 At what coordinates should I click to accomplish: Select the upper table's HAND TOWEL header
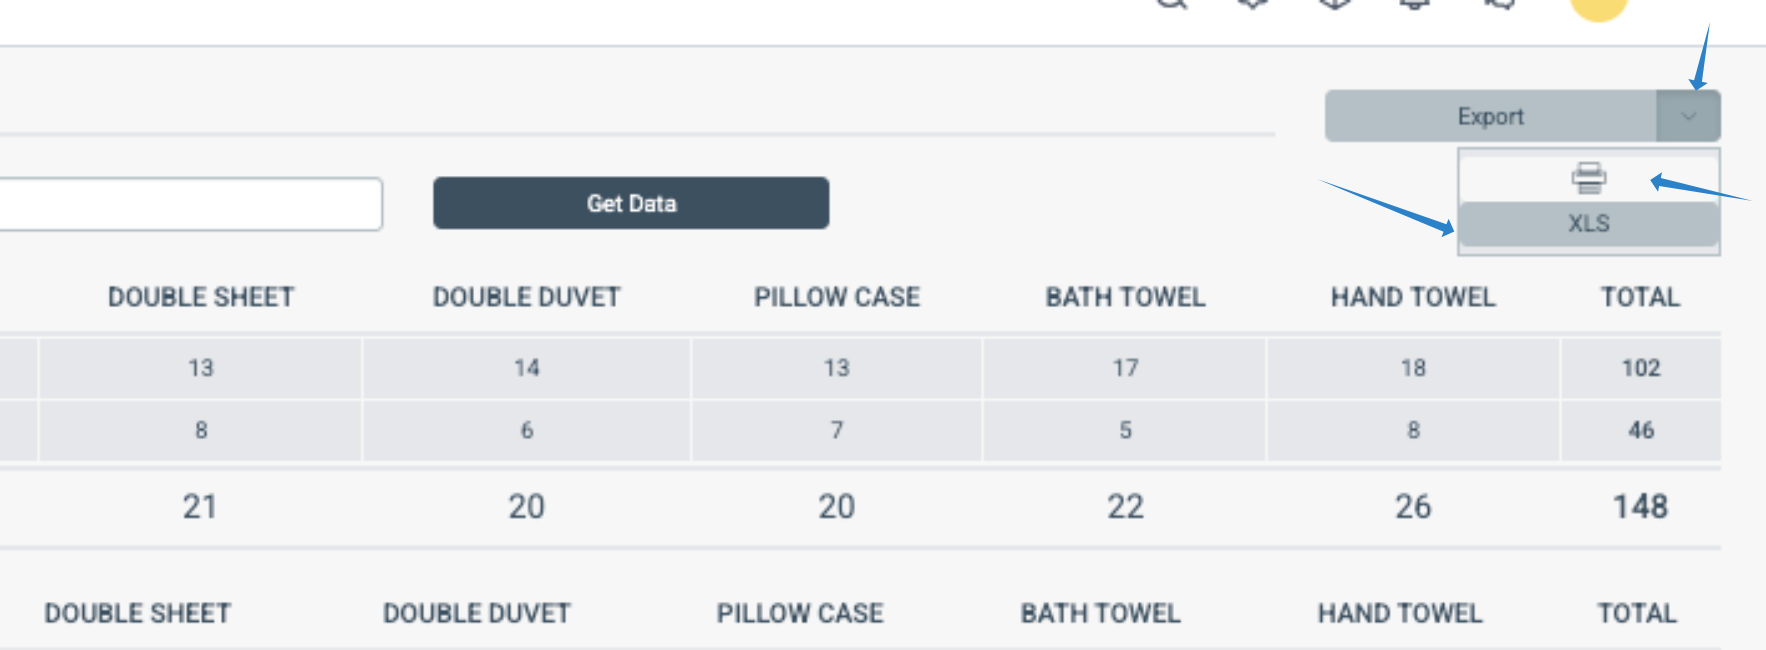(1413, 297)
